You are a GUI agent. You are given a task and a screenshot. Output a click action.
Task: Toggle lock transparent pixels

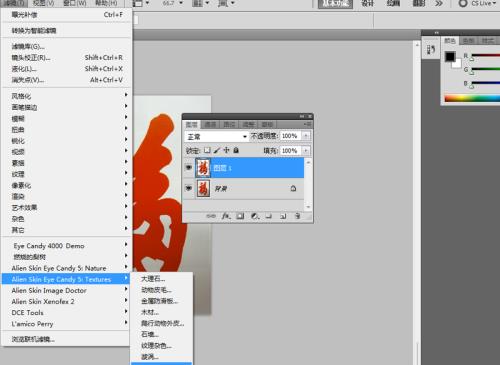pos(207,150)
